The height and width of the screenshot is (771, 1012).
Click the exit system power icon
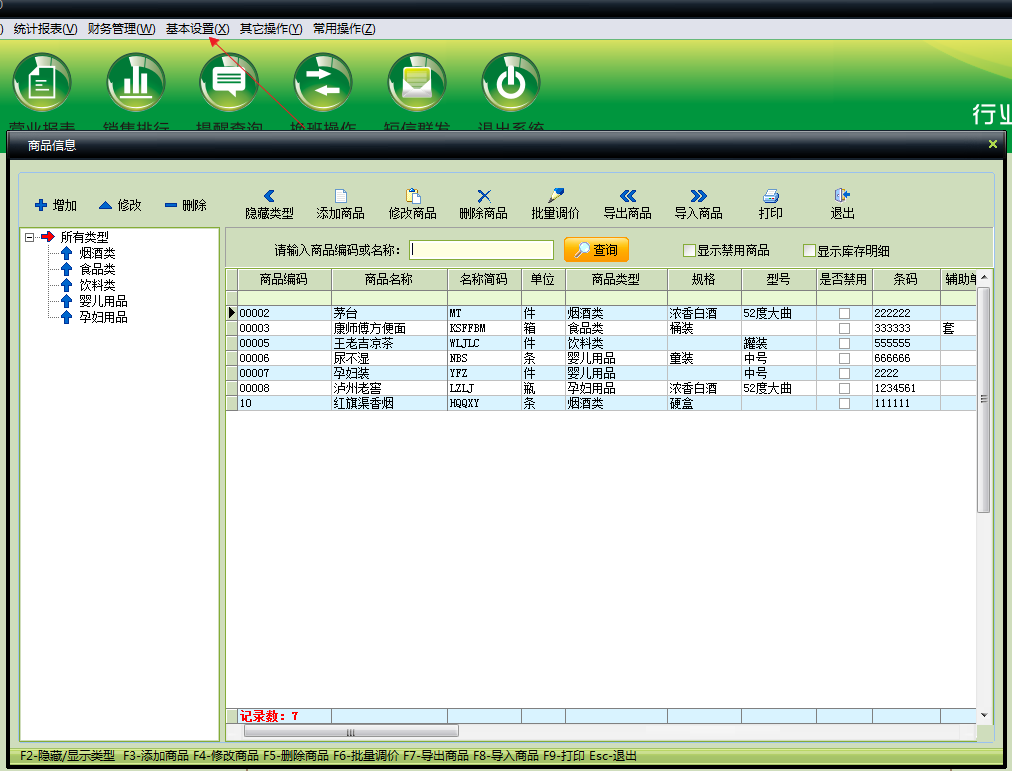click(x=511, y=82)
